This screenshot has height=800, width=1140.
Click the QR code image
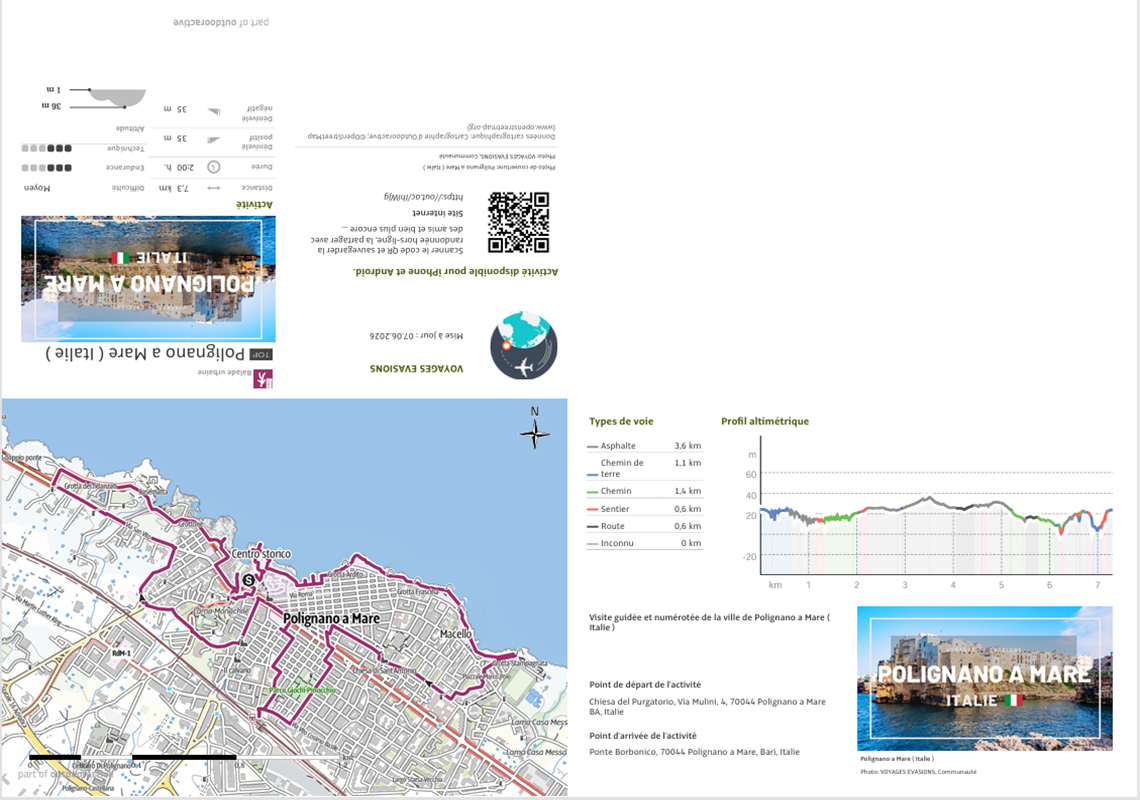click(x=518, y=223)
